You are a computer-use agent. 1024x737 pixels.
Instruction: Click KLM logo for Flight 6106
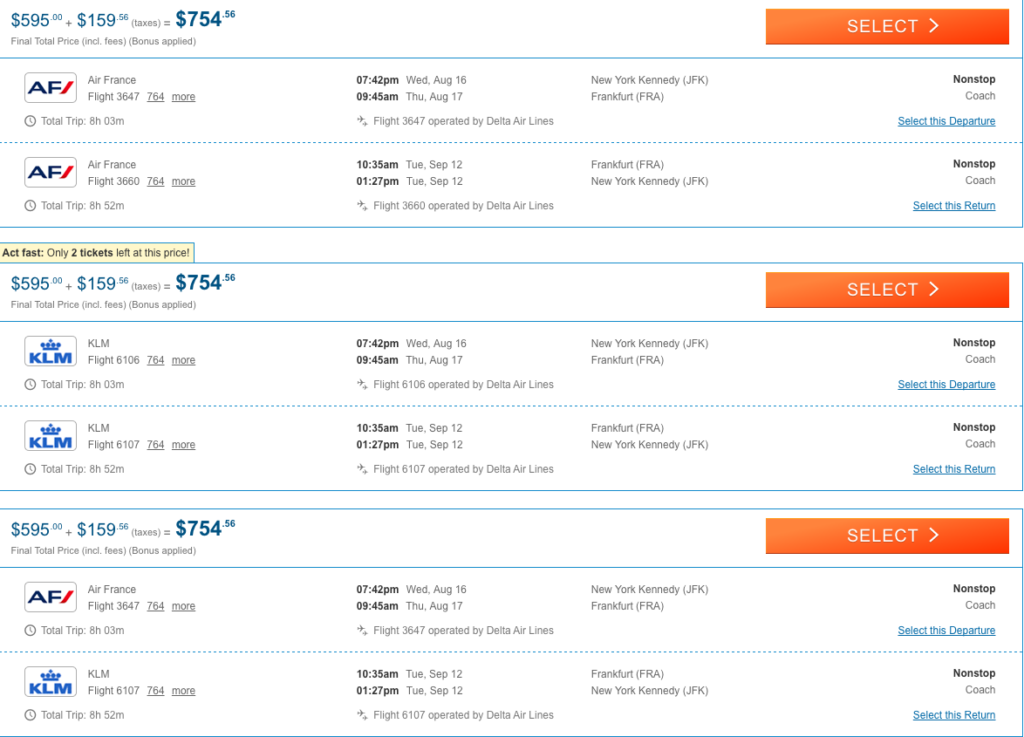point(50,351)
